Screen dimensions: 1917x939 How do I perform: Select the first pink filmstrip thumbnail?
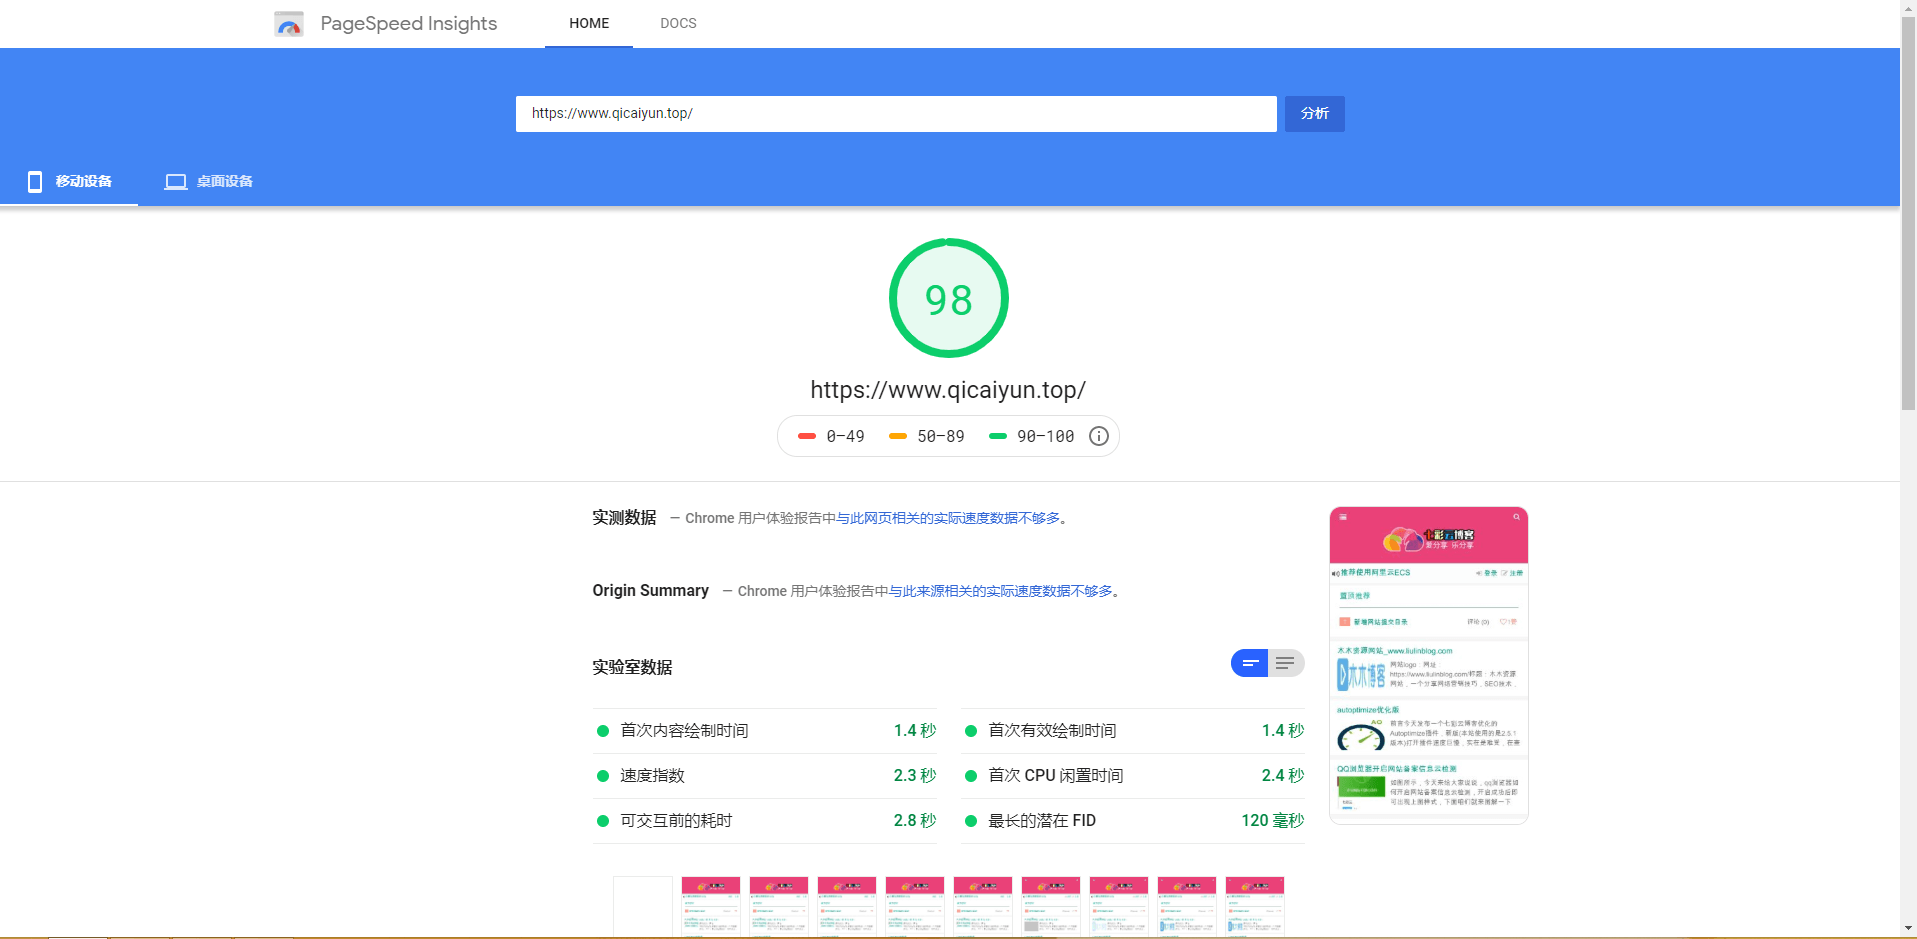[x=711, y=905]
